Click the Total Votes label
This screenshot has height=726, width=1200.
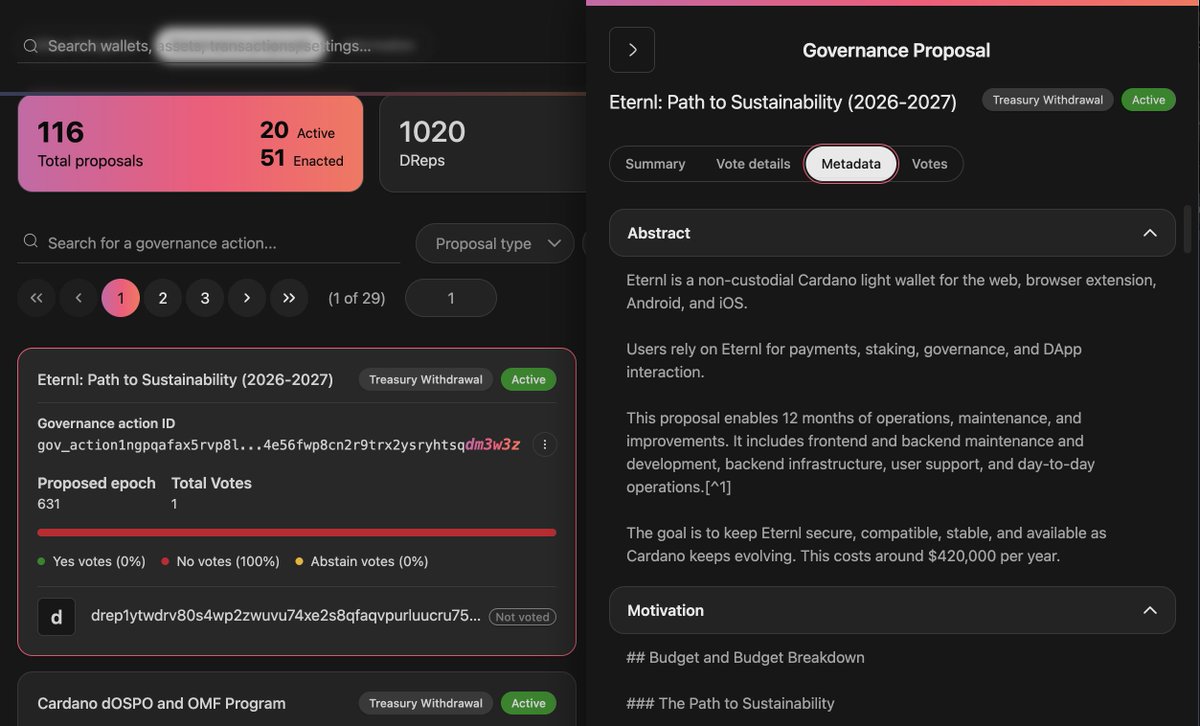pyautogui.click(x=211, y=483)
